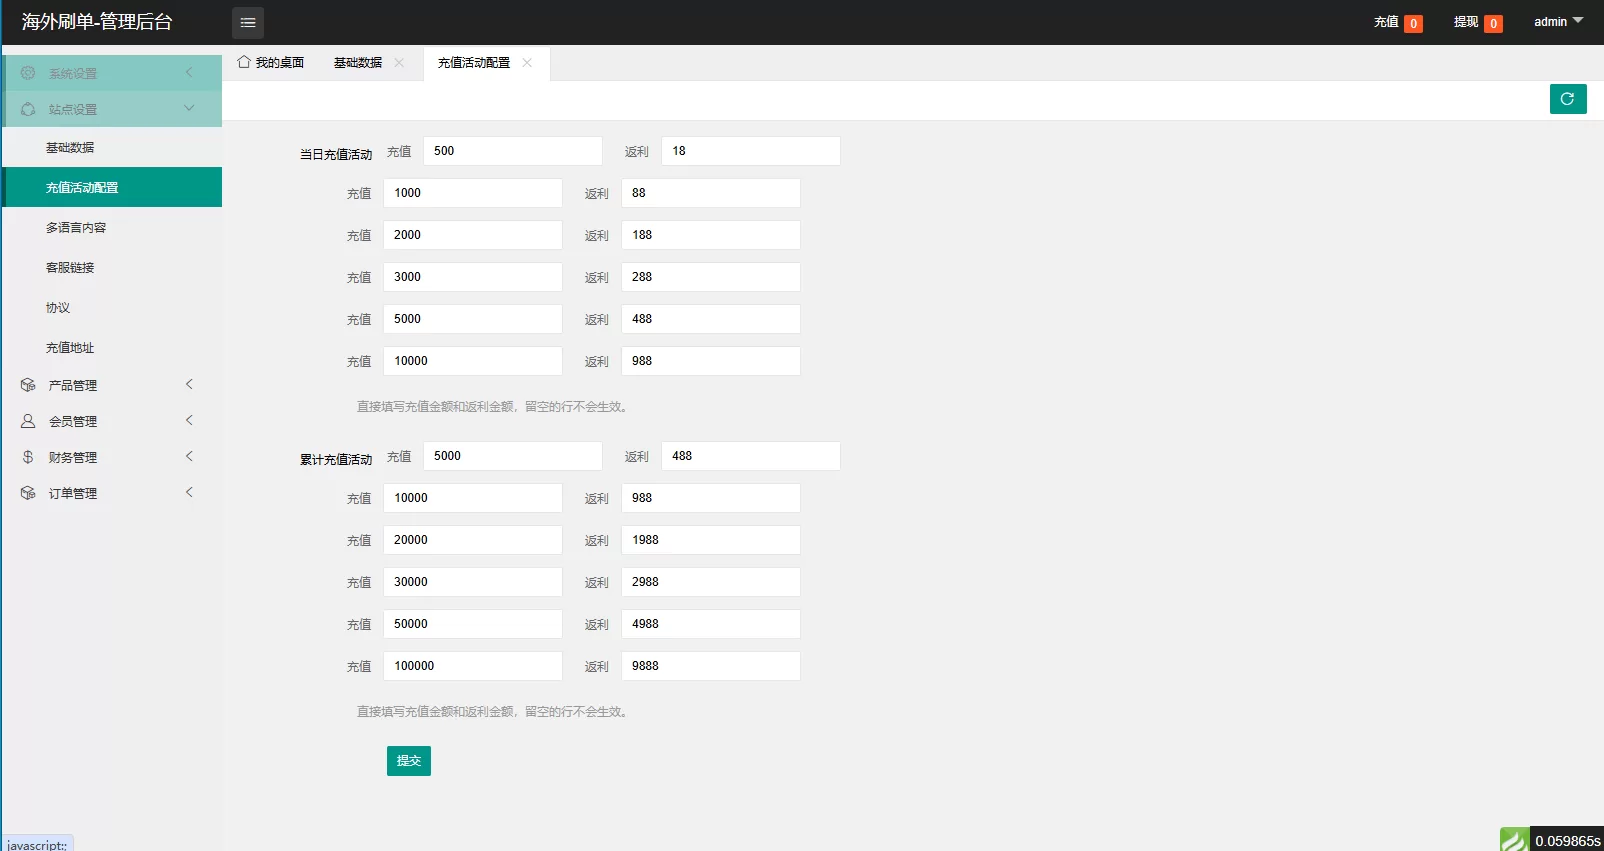Screen dimensions: 1604x851
Task: Click the green leaf icon at bottom right
Action: pos(1514,839)
